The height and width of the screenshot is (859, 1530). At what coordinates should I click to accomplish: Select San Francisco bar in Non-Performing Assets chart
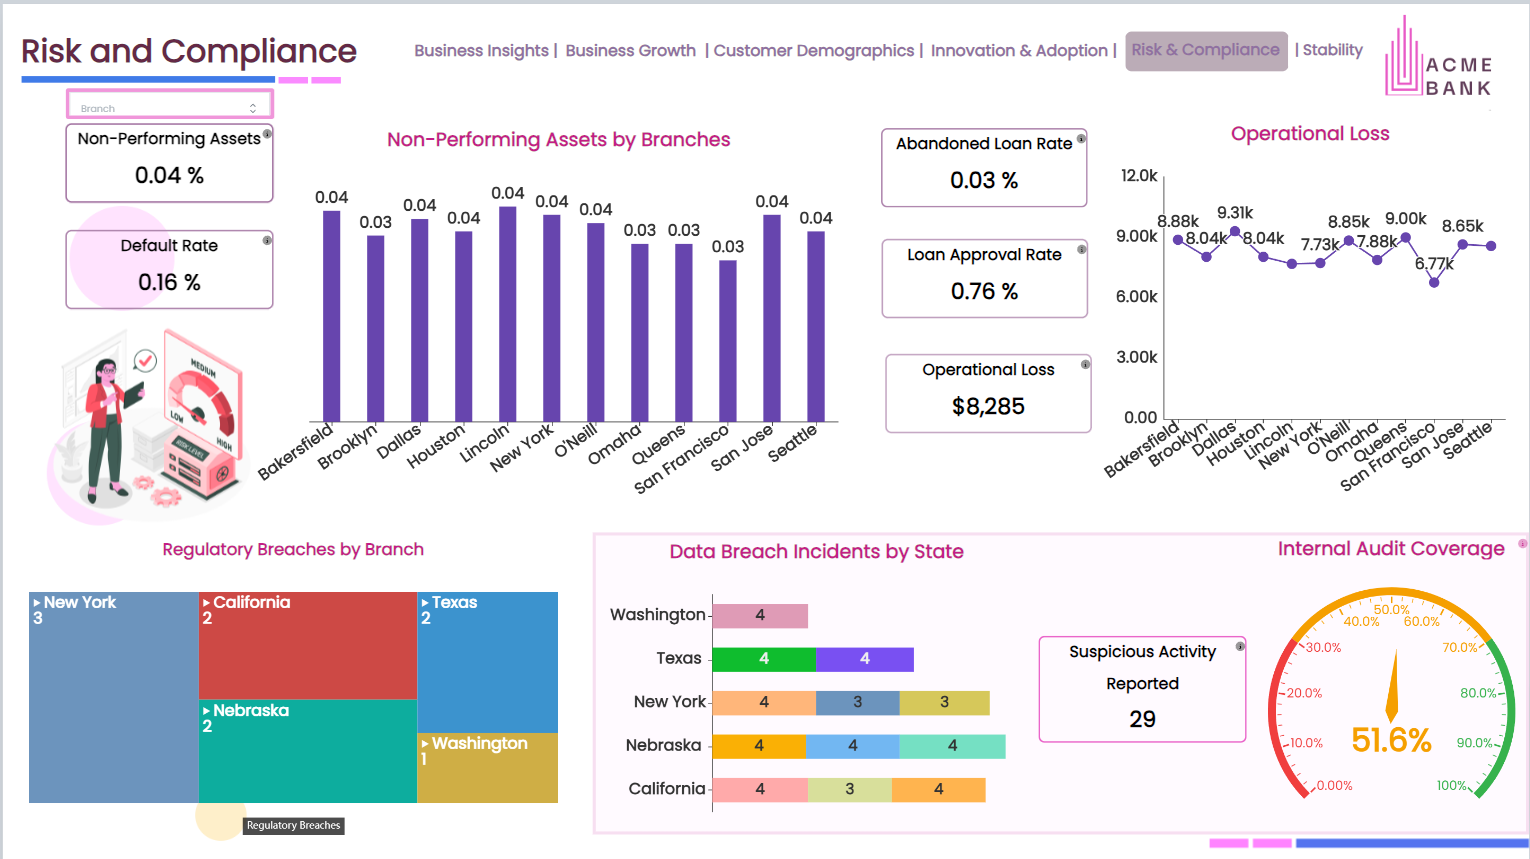tap(728, 341)
